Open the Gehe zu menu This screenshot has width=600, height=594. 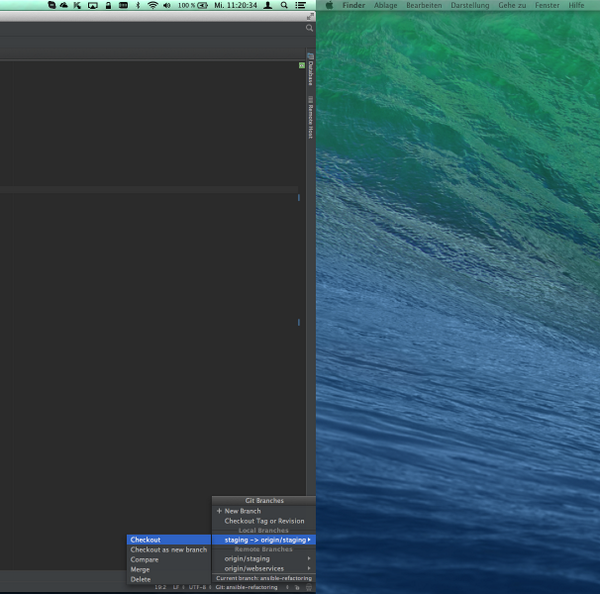click(x=512, y=5)
